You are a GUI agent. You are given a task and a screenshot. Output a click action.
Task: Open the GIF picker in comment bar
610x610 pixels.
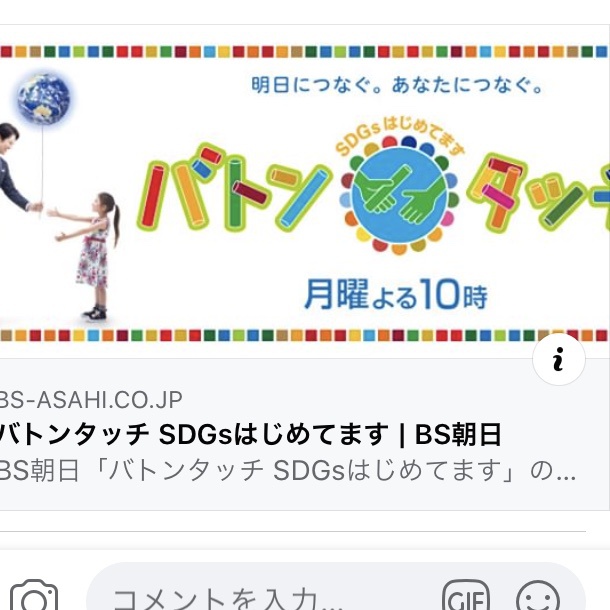coord(466,596)
